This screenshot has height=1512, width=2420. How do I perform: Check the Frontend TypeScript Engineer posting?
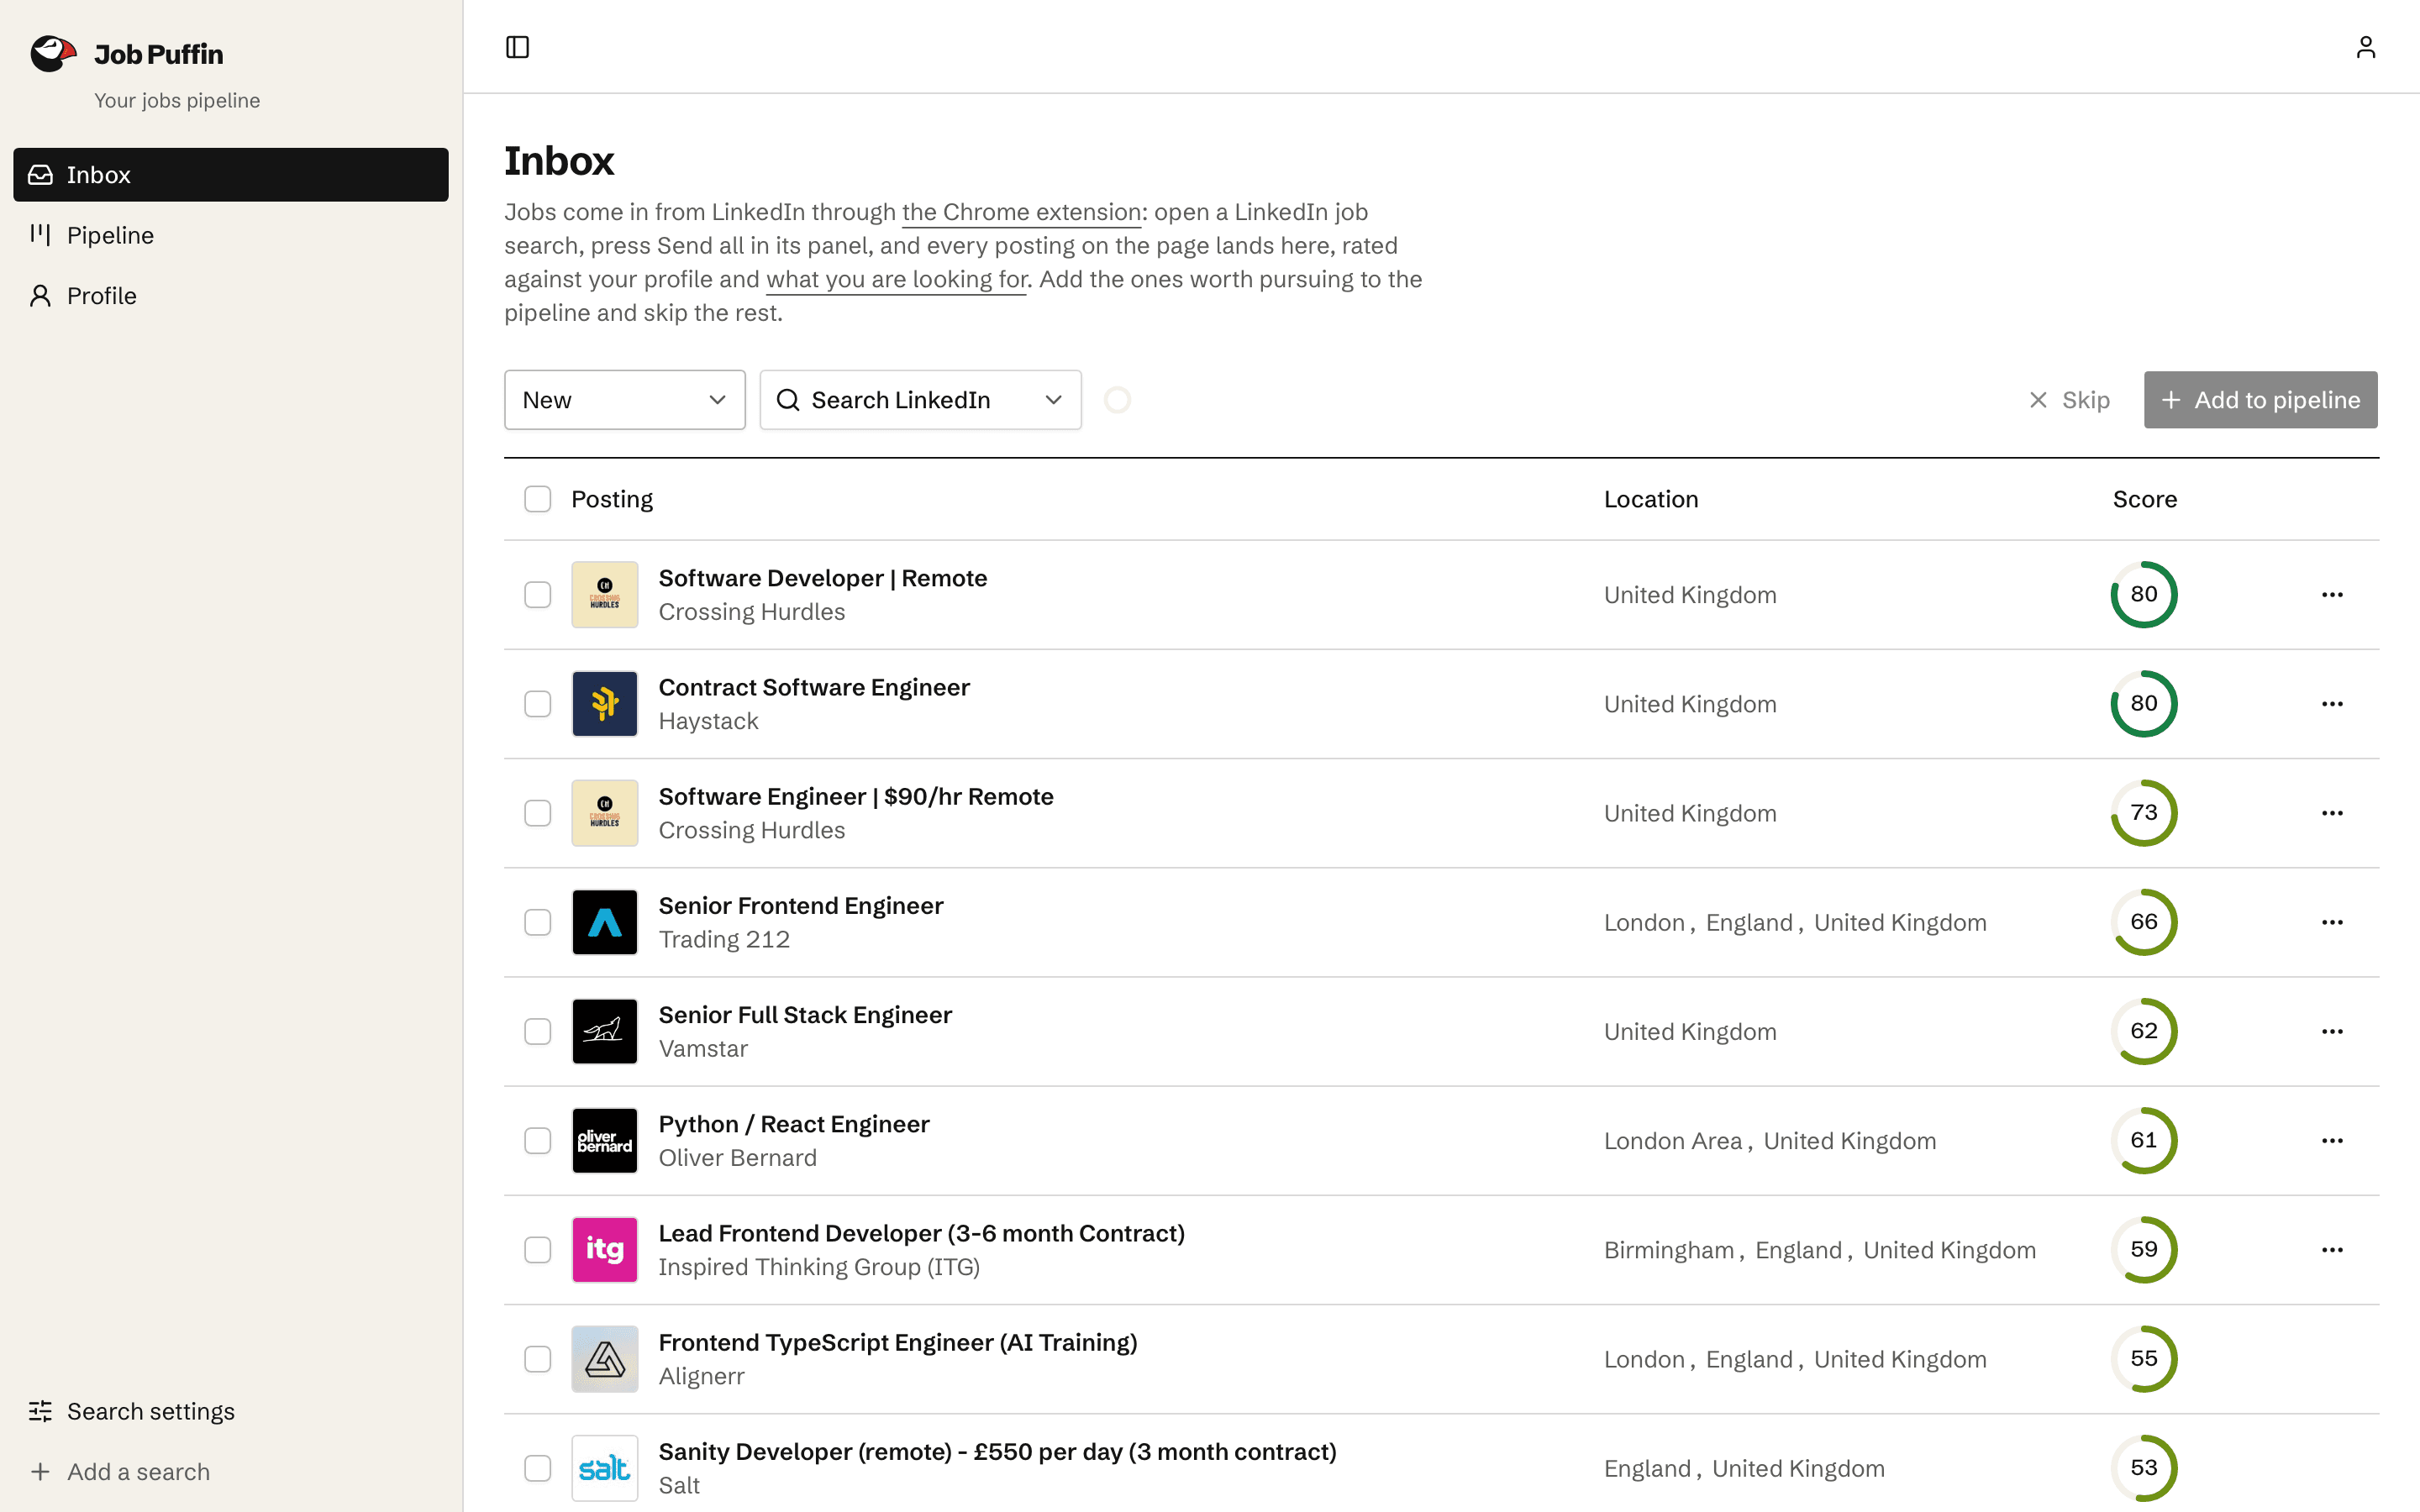(537, 1359)
